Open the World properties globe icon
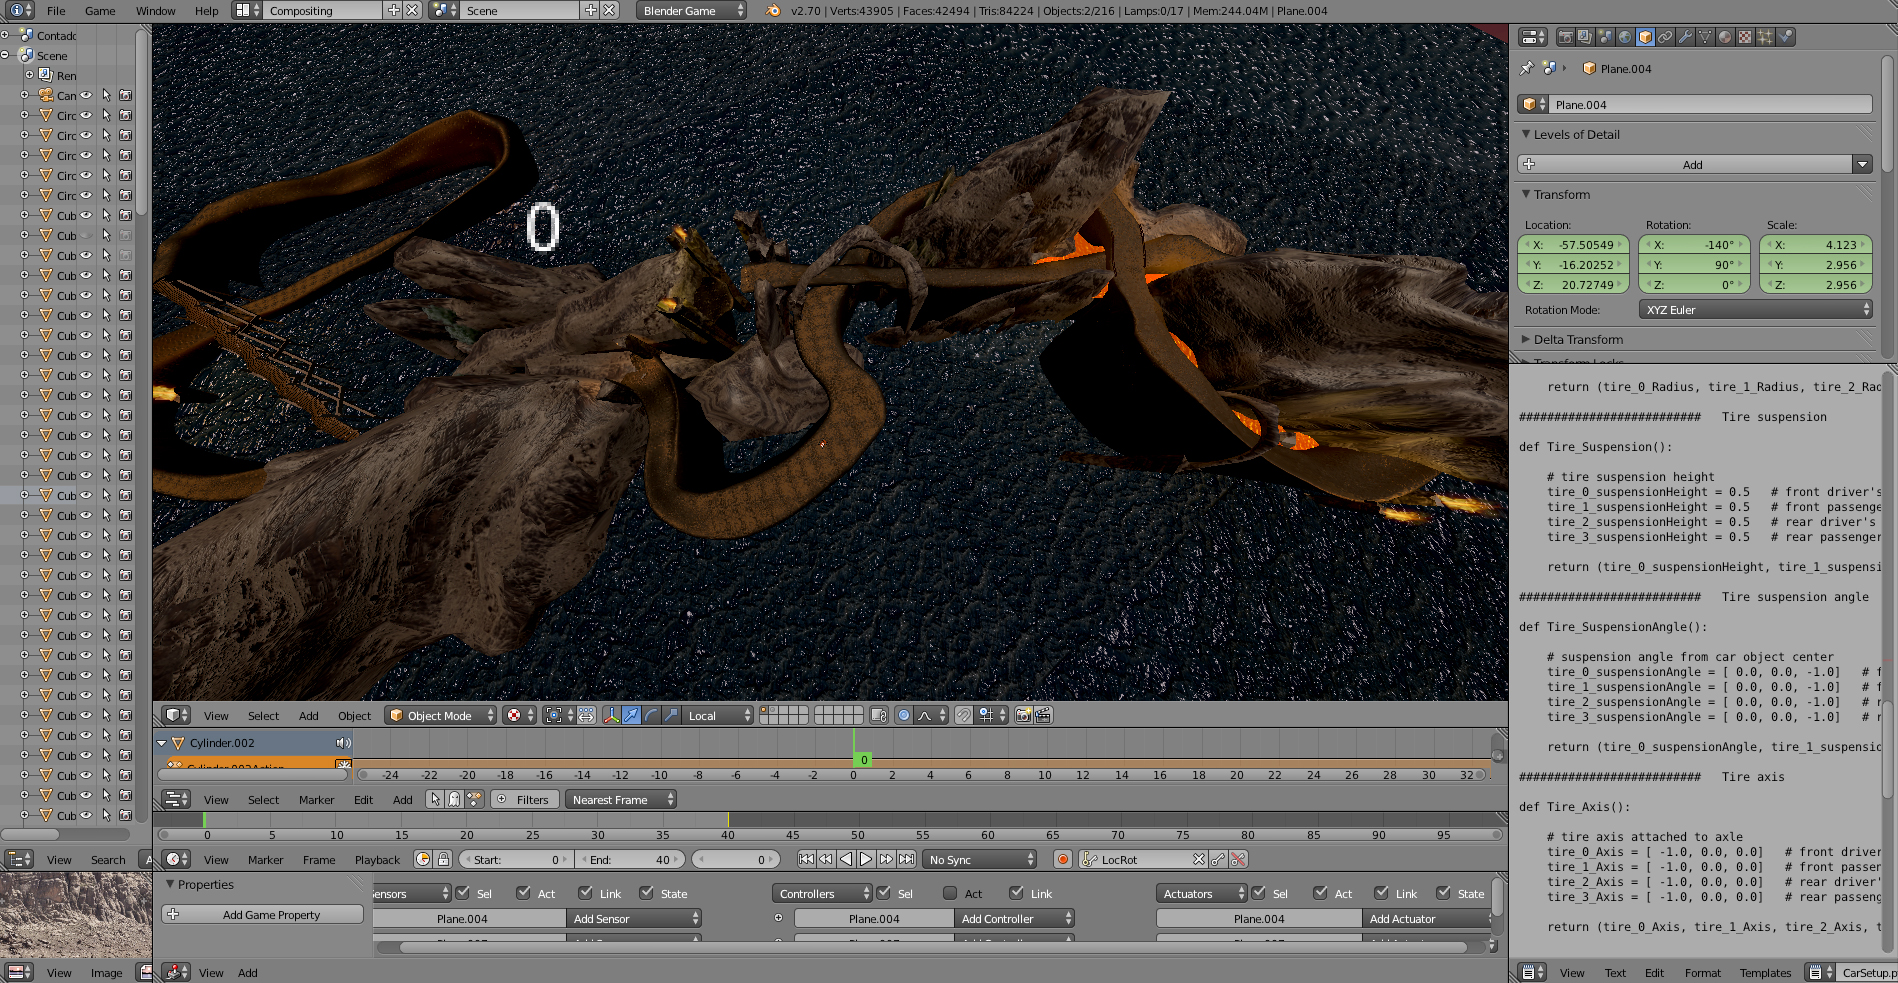 click(x=1625, y=37)
